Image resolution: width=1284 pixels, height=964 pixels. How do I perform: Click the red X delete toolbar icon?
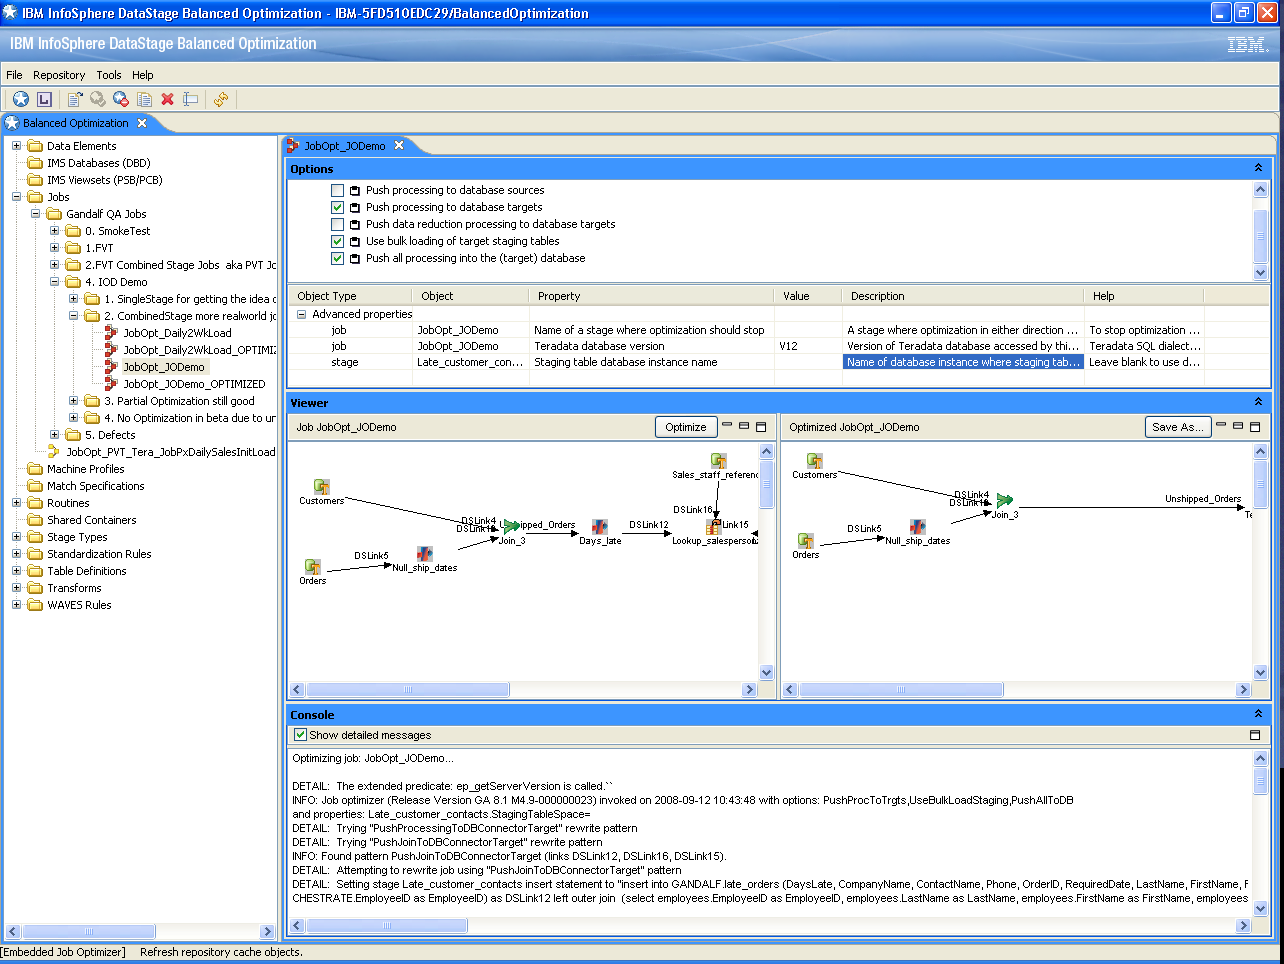167,99
